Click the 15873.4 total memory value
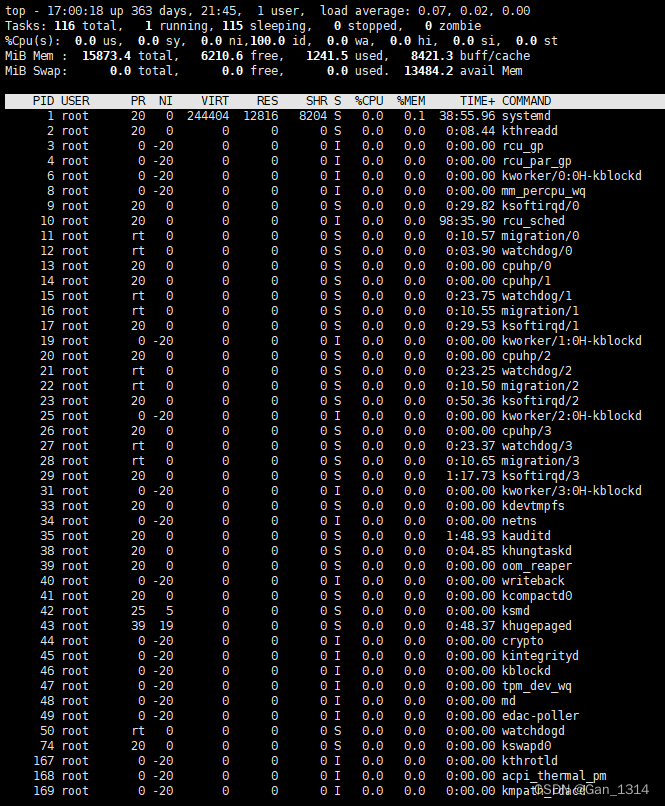665x806 pixels. pyautogui.click(x=106, y=56)
